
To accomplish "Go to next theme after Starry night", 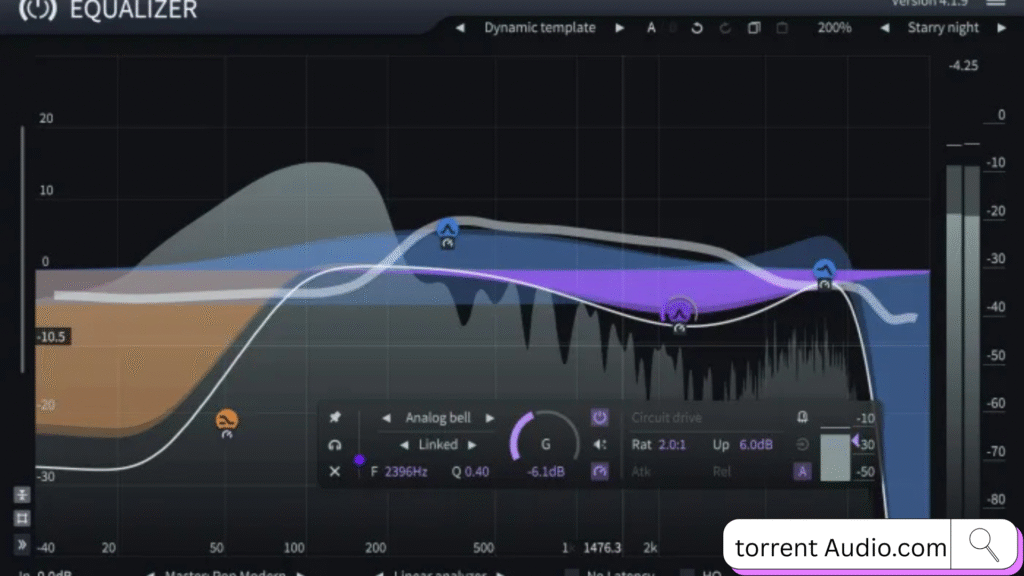I will pyautogui.click(x=1001, y=28).
